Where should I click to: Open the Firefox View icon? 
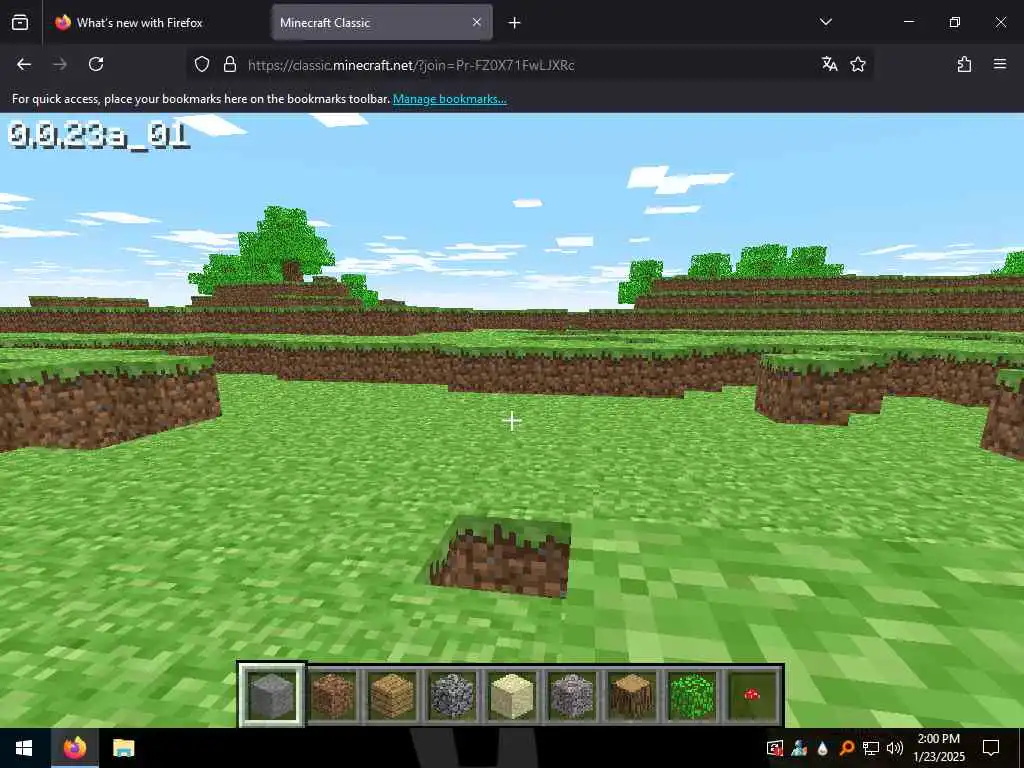coord(20,22)
